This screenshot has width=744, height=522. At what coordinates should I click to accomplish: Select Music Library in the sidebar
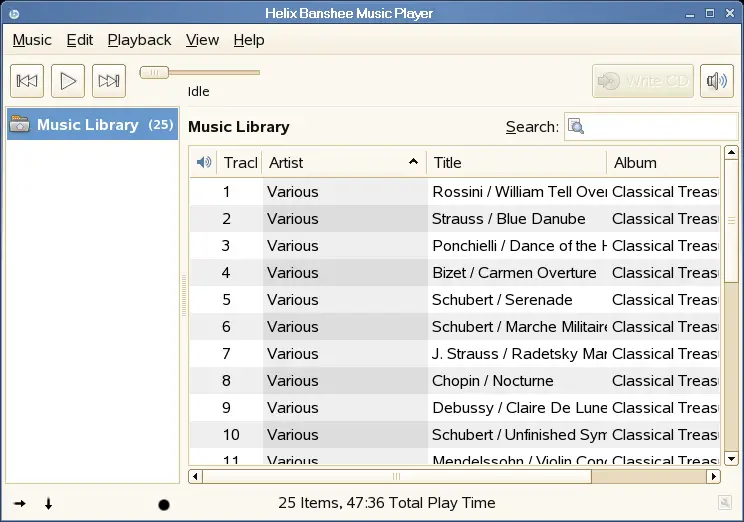click(91, 125)
